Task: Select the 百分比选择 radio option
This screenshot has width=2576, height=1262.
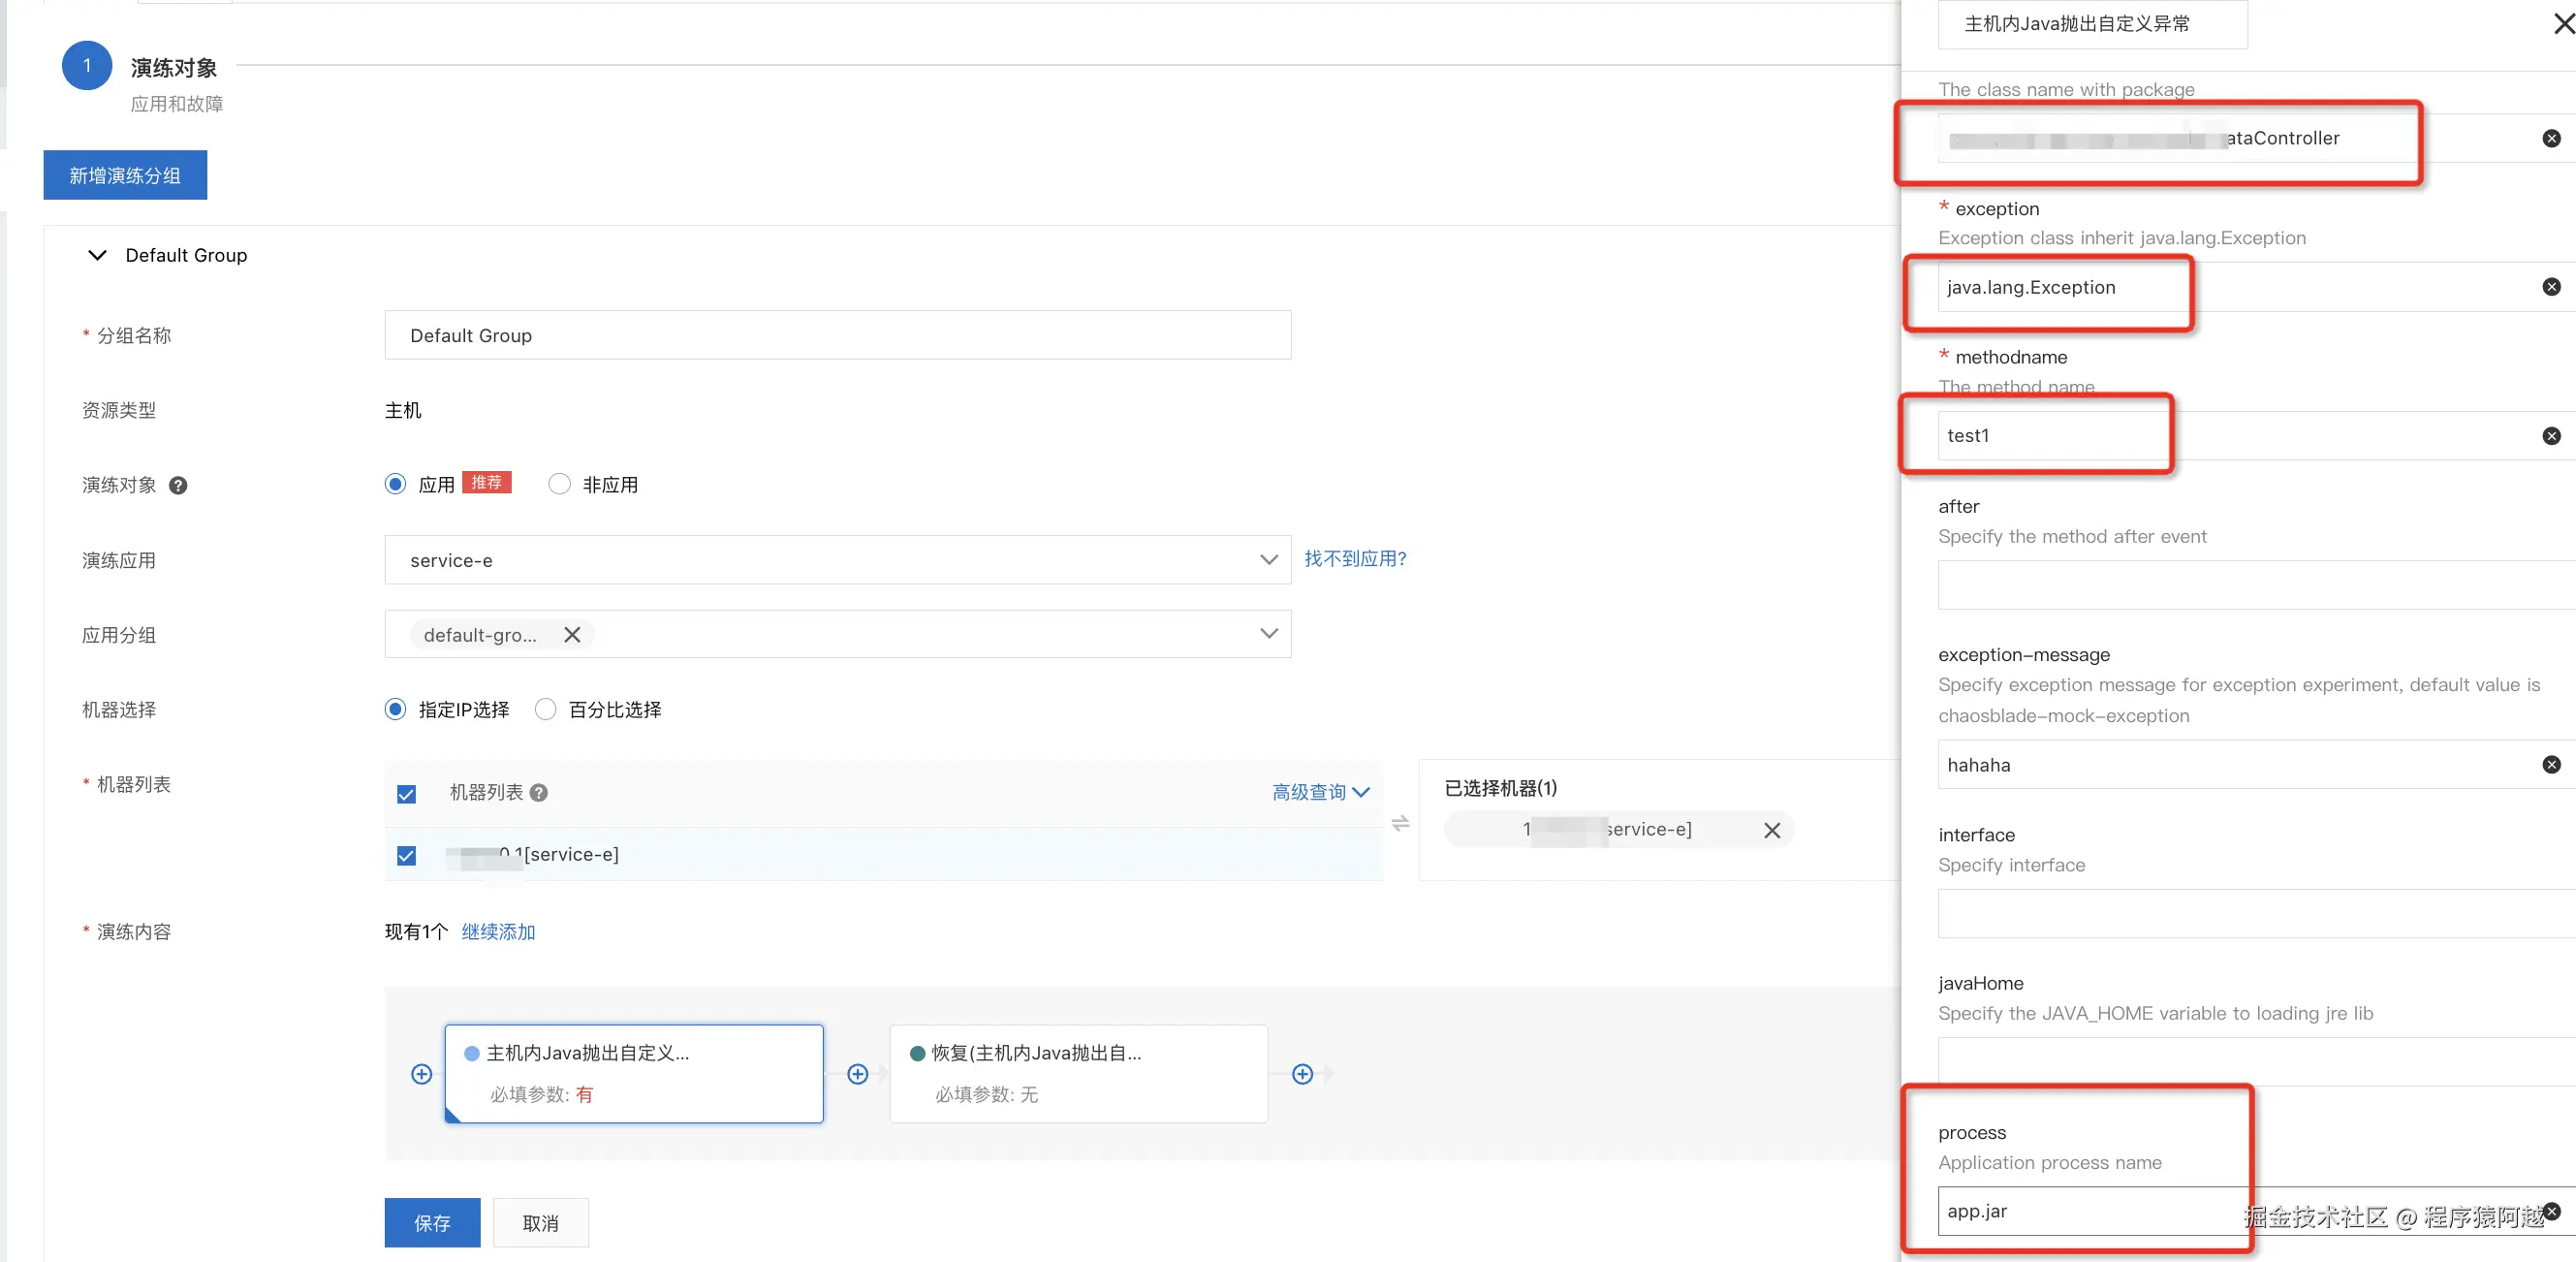Action: (545, 709)
